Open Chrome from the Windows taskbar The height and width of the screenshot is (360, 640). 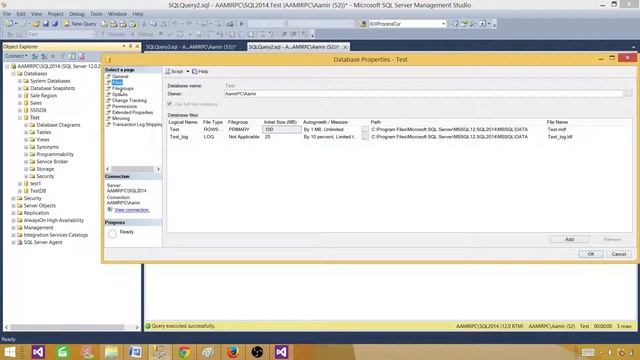184,351
